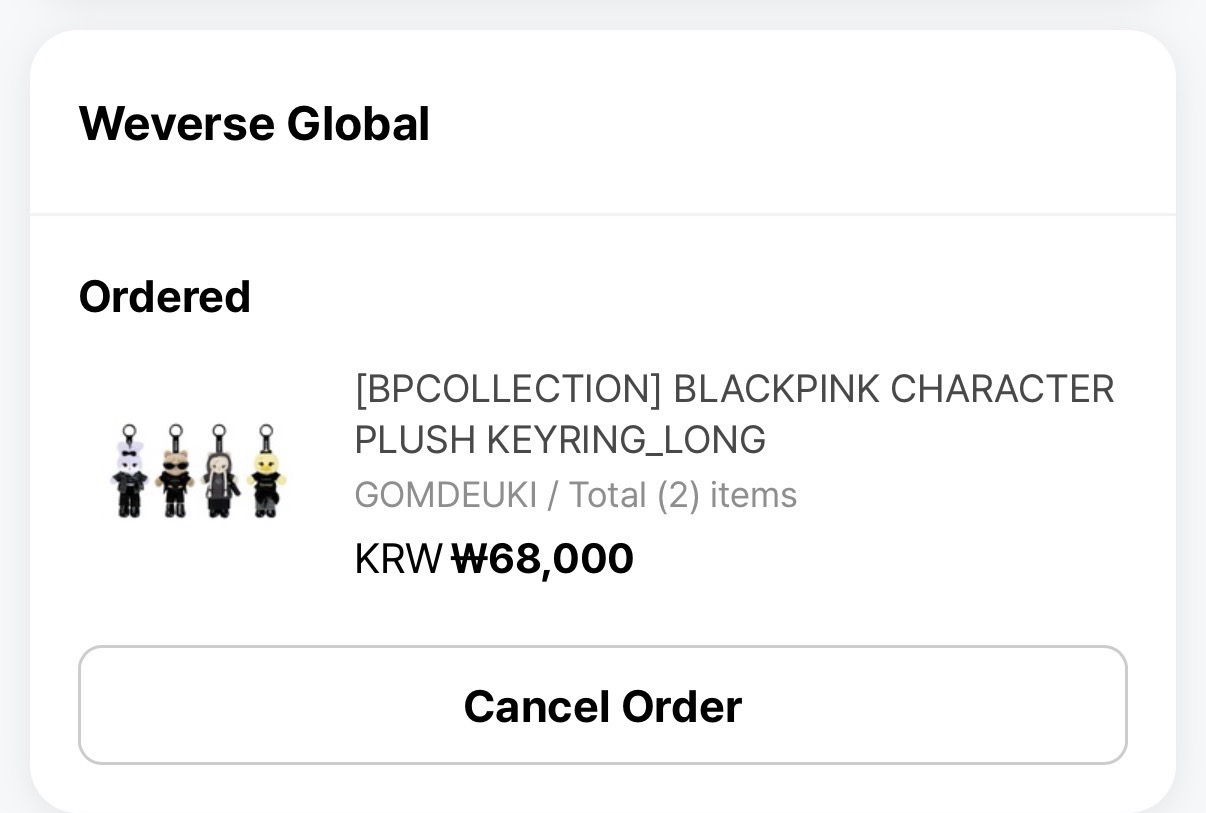Tap the yellow chick plush keyring

[266, 480]
